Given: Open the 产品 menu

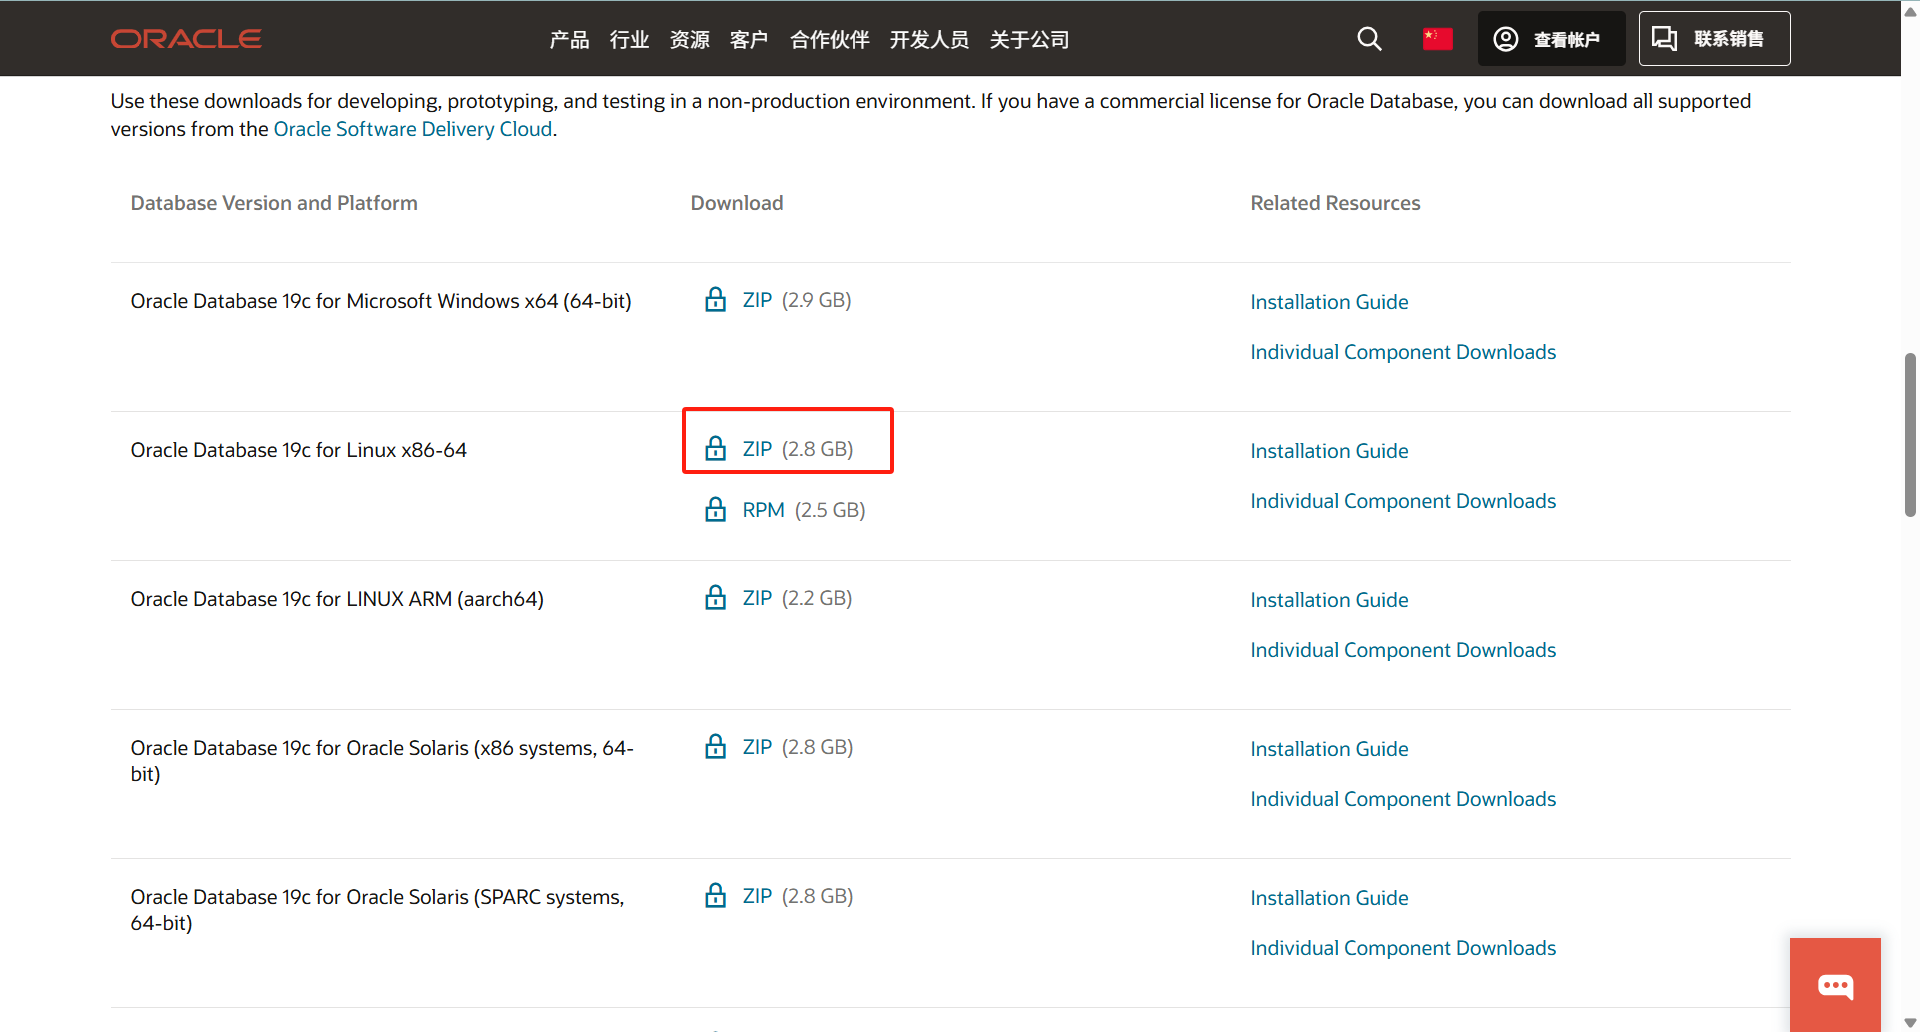Looking at the screenshot, I should (569, 39).
